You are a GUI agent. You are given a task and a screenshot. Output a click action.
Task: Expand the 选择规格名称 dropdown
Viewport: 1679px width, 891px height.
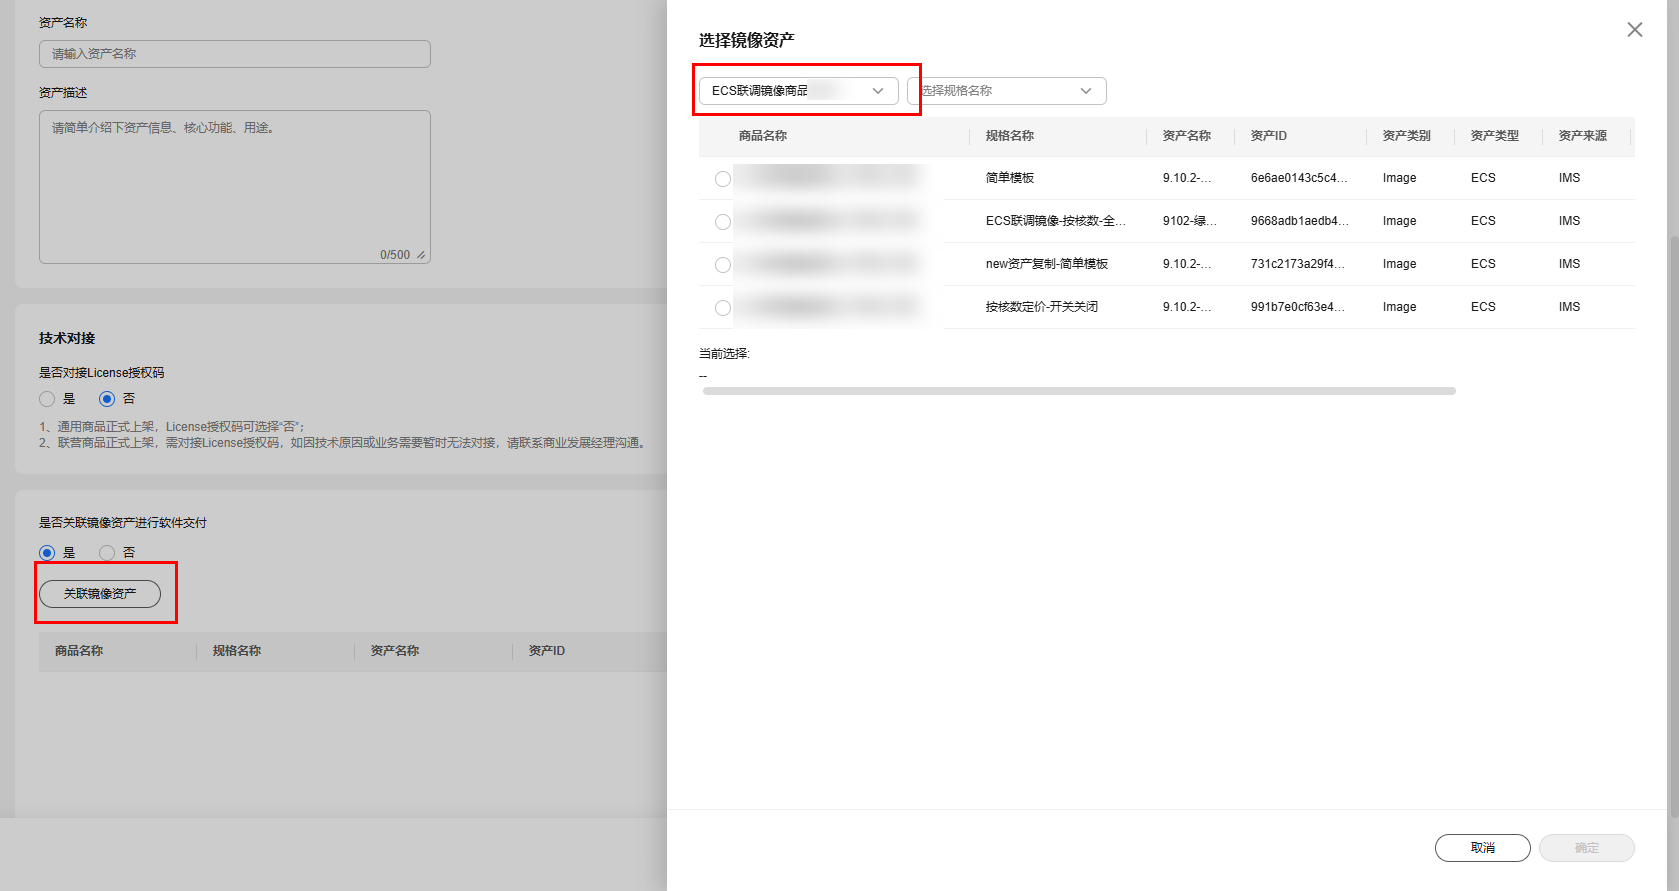[x=1006, y=91]
